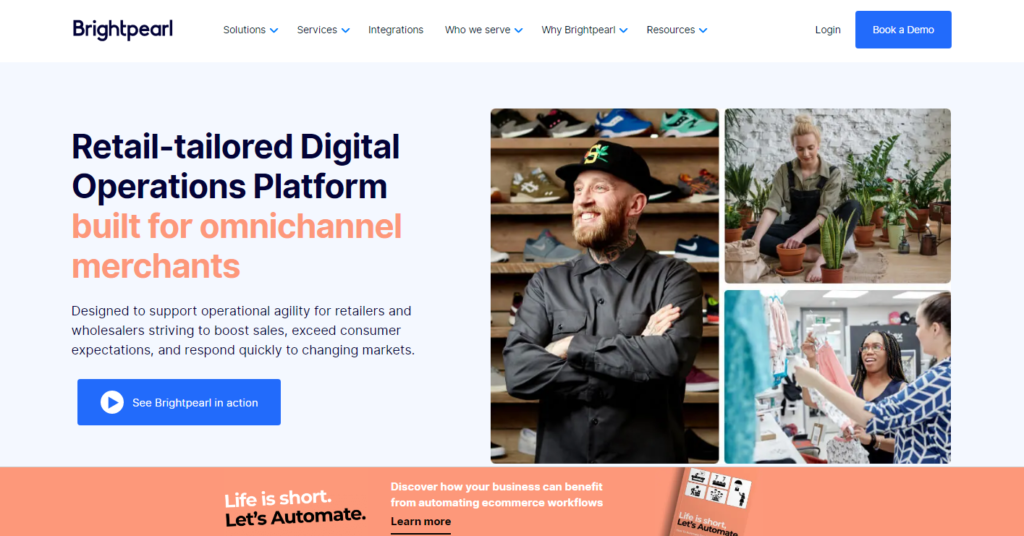Open the Integrations menu item
Viewport: 1024px width, 536px height.
396,30
